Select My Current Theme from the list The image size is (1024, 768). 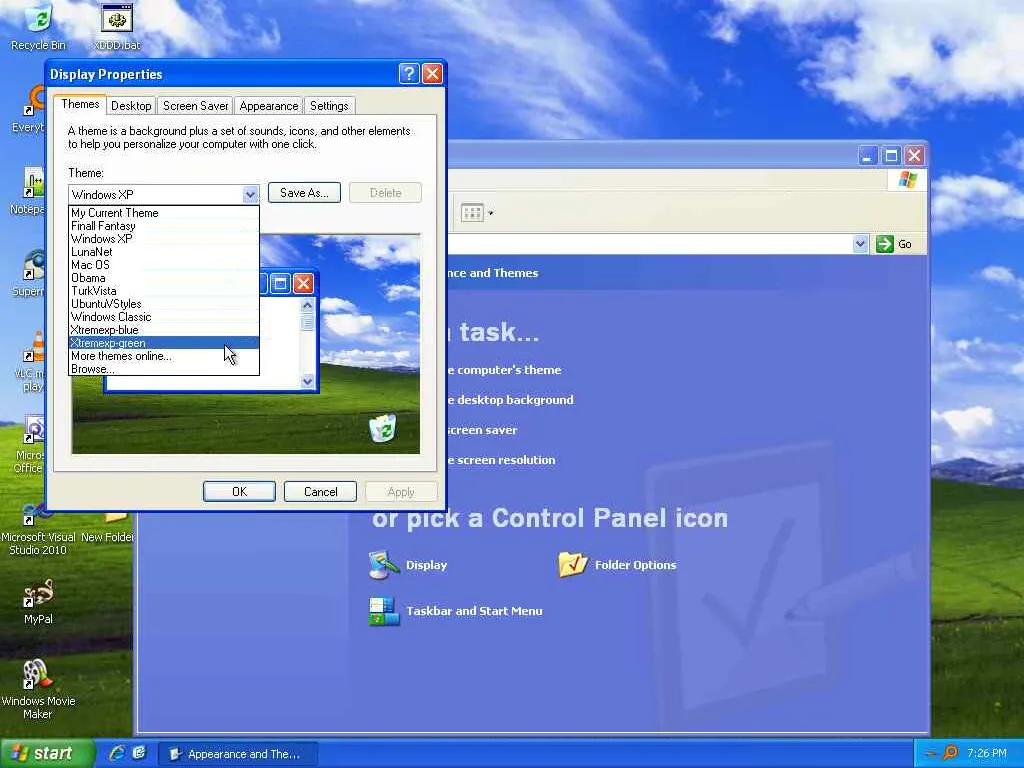point(164,213)
